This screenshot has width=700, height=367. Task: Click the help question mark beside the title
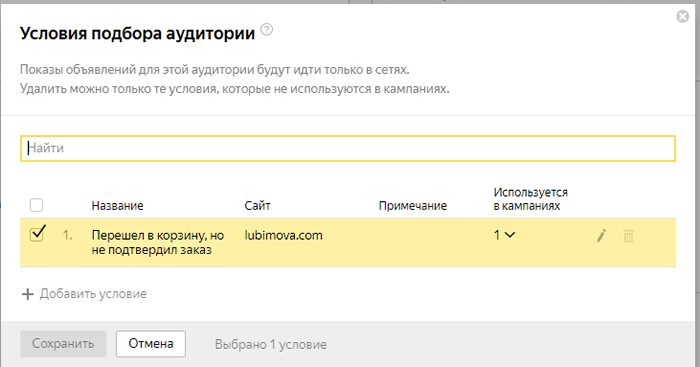pyautogui.click(x=267, y=30)
